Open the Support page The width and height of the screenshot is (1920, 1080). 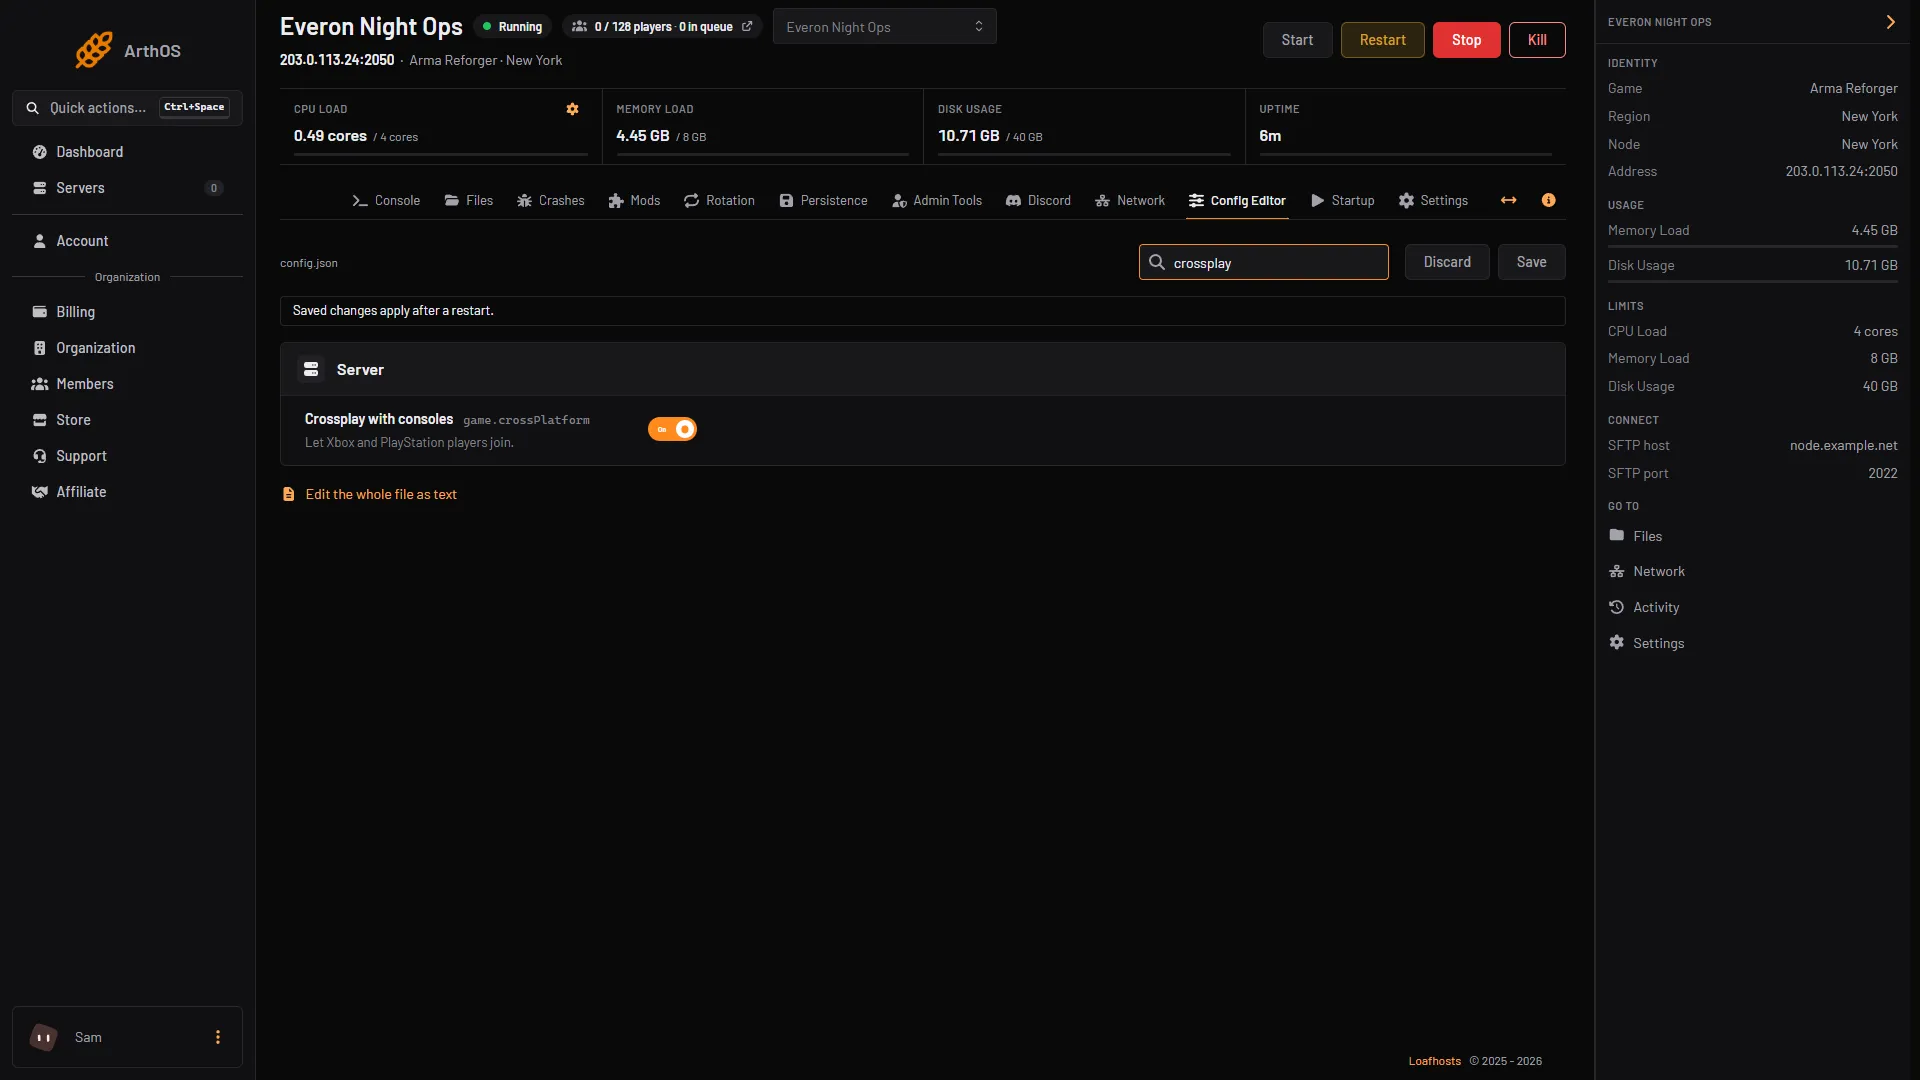[x=127, y=456]
